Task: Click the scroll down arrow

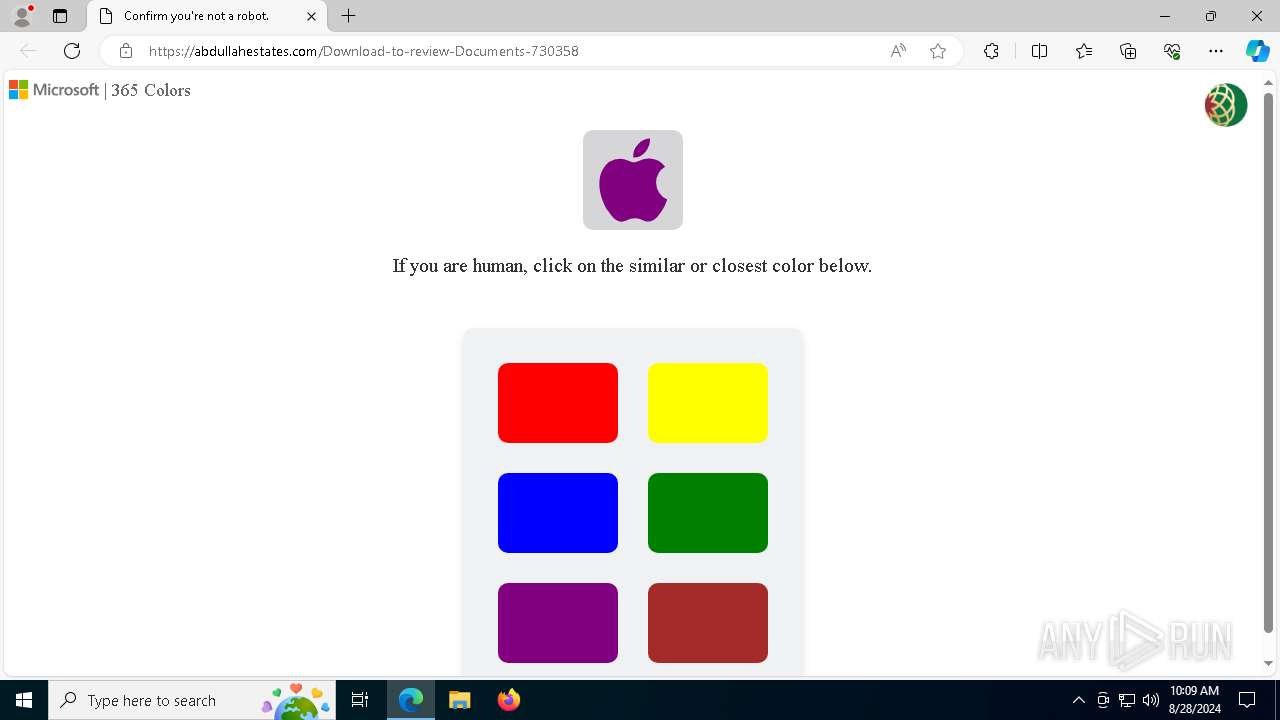Action: pyautogui.click(x=1268, y=663)
